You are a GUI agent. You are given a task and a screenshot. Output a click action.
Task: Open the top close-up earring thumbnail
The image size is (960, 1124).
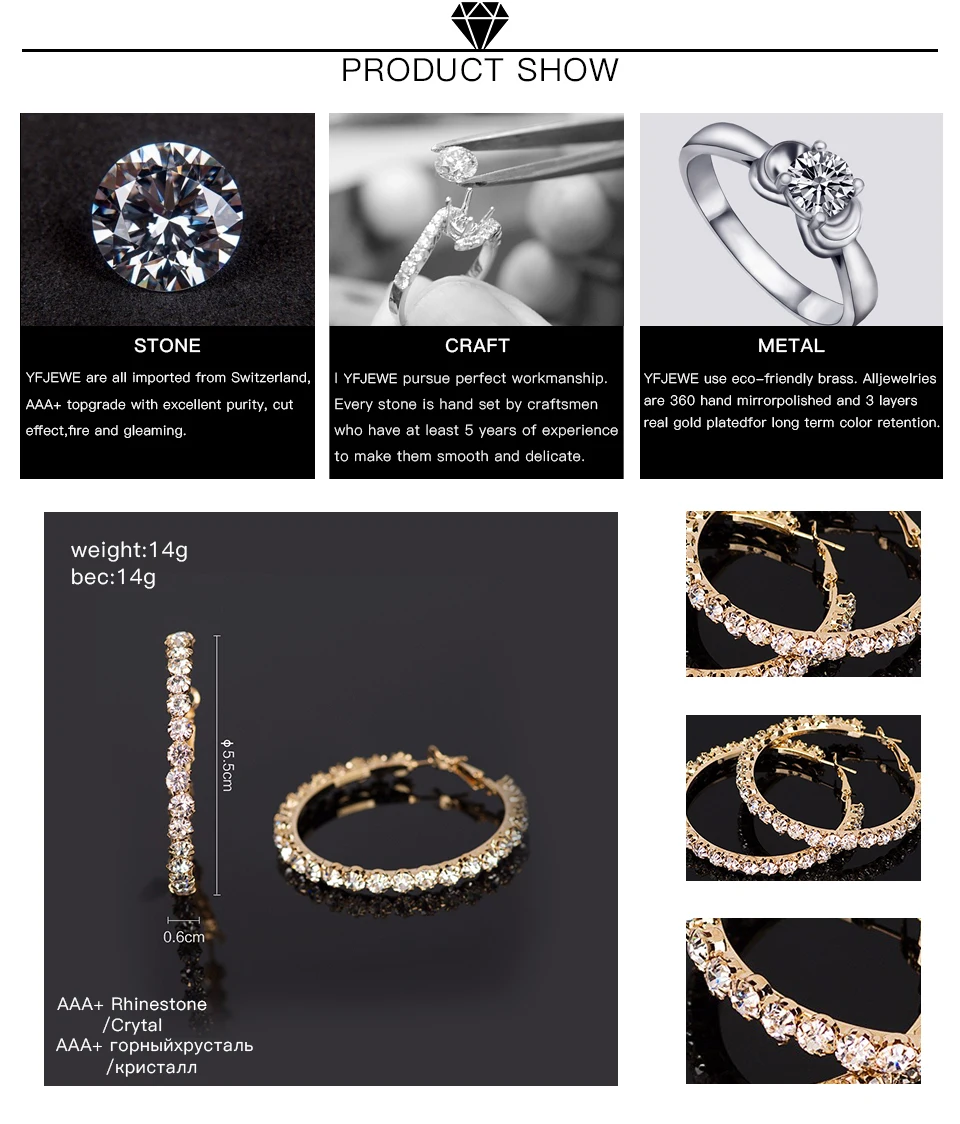[x=803, y=594]
